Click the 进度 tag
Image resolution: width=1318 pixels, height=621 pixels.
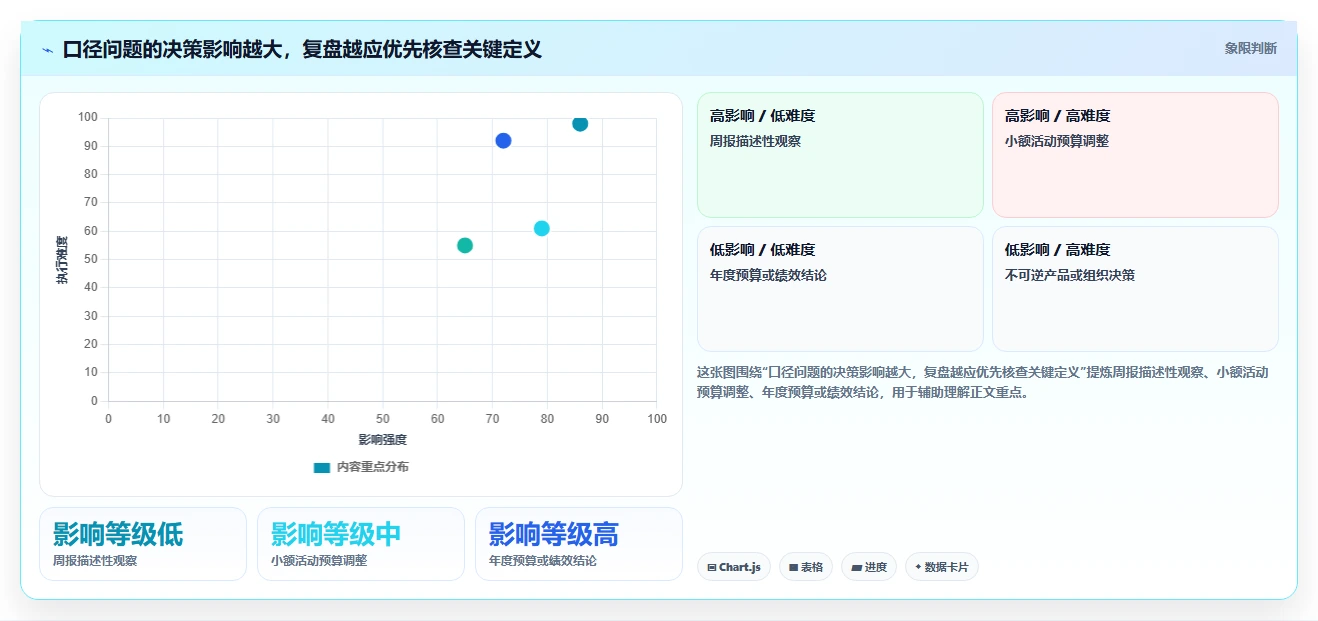[869, 567]
